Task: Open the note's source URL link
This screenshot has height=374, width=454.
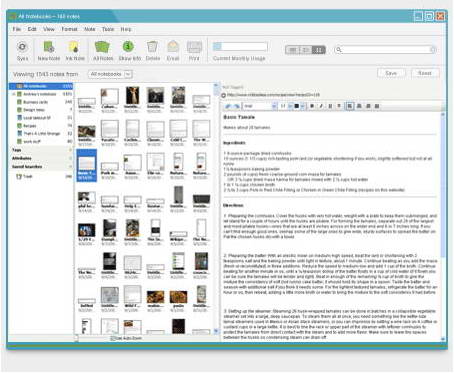Action: 273,95
